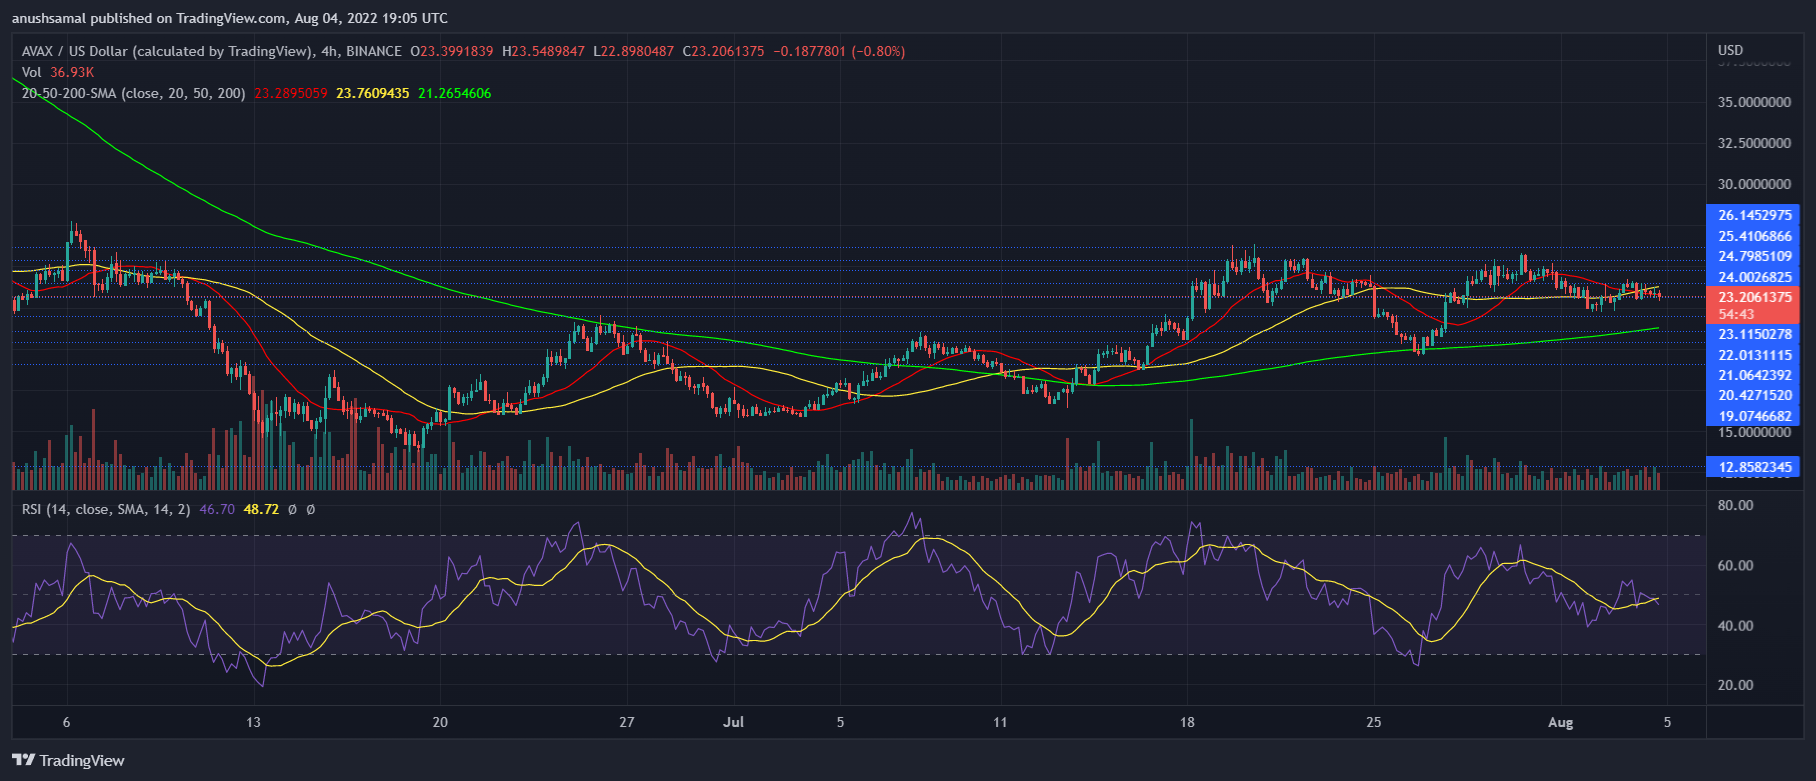Click the 15.0000000 price axis label

(x=1754, y=432)
